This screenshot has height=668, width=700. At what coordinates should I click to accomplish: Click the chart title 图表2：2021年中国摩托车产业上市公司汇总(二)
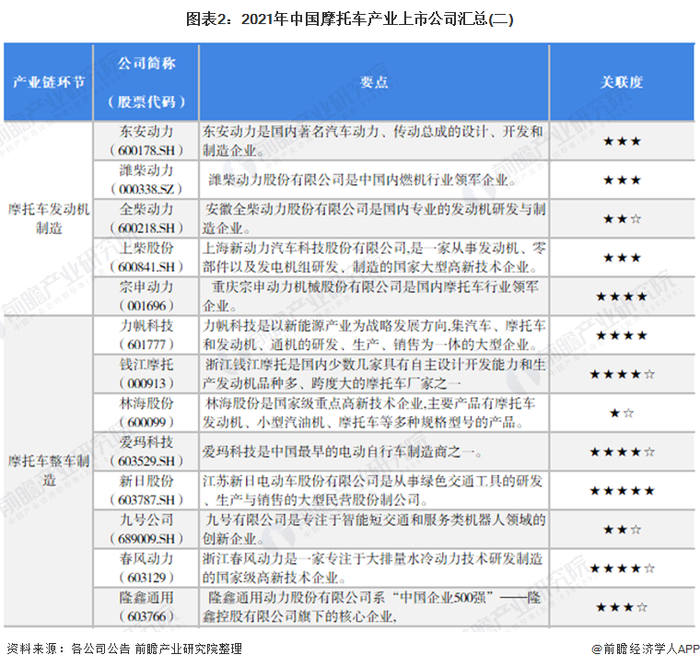(x=350, y=19)
